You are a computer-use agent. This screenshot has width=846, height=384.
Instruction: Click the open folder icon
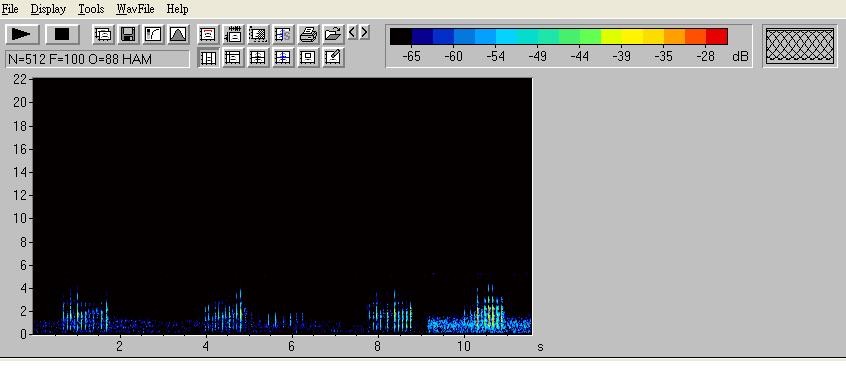pyautogui.click(x=333, y=35)
